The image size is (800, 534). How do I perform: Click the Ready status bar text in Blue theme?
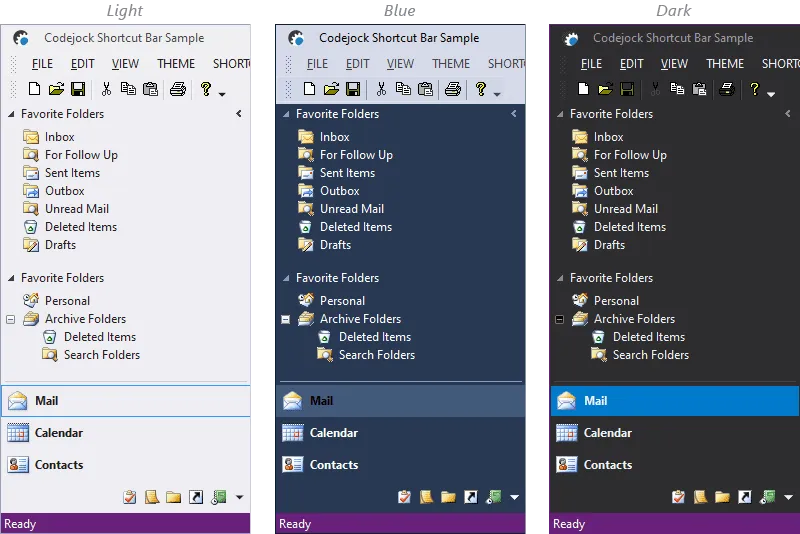(x=295, y=524)
